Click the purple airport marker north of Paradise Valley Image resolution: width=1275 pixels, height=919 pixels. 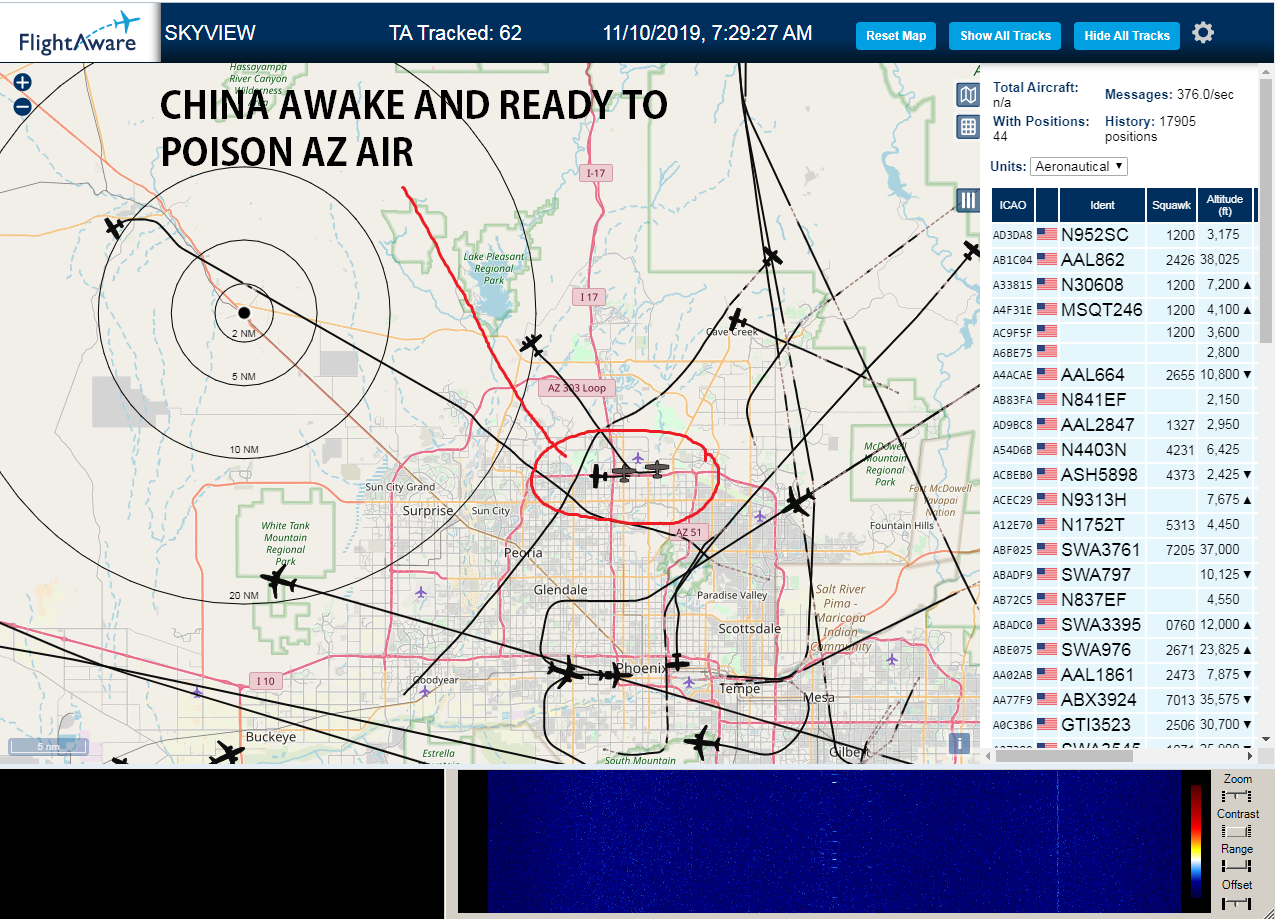760,517
